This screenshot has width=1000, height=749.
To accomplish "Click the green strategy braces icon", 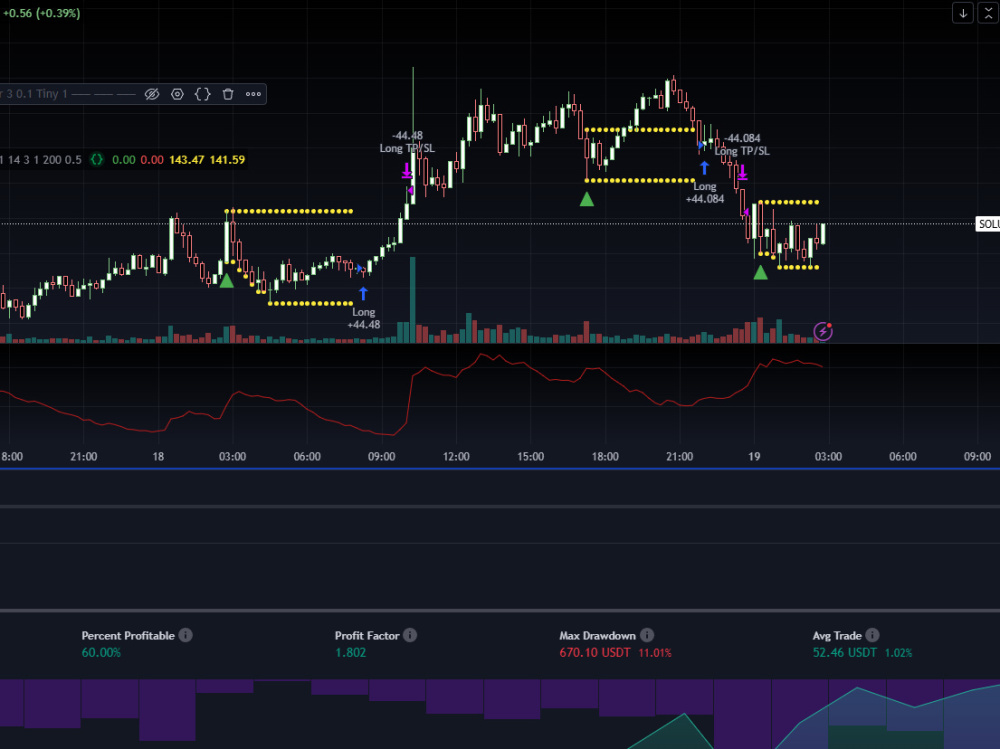I will point(96,159).
